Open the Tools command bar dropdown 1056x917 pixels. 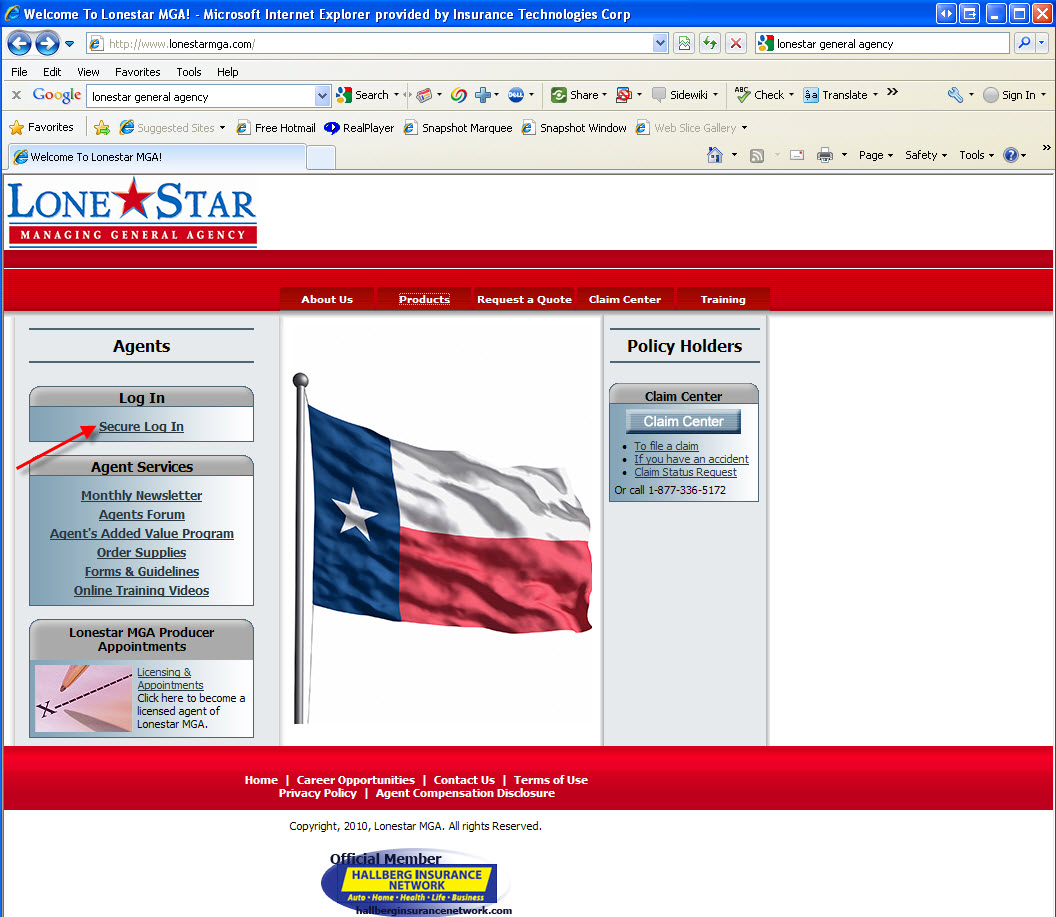[976, 156]
